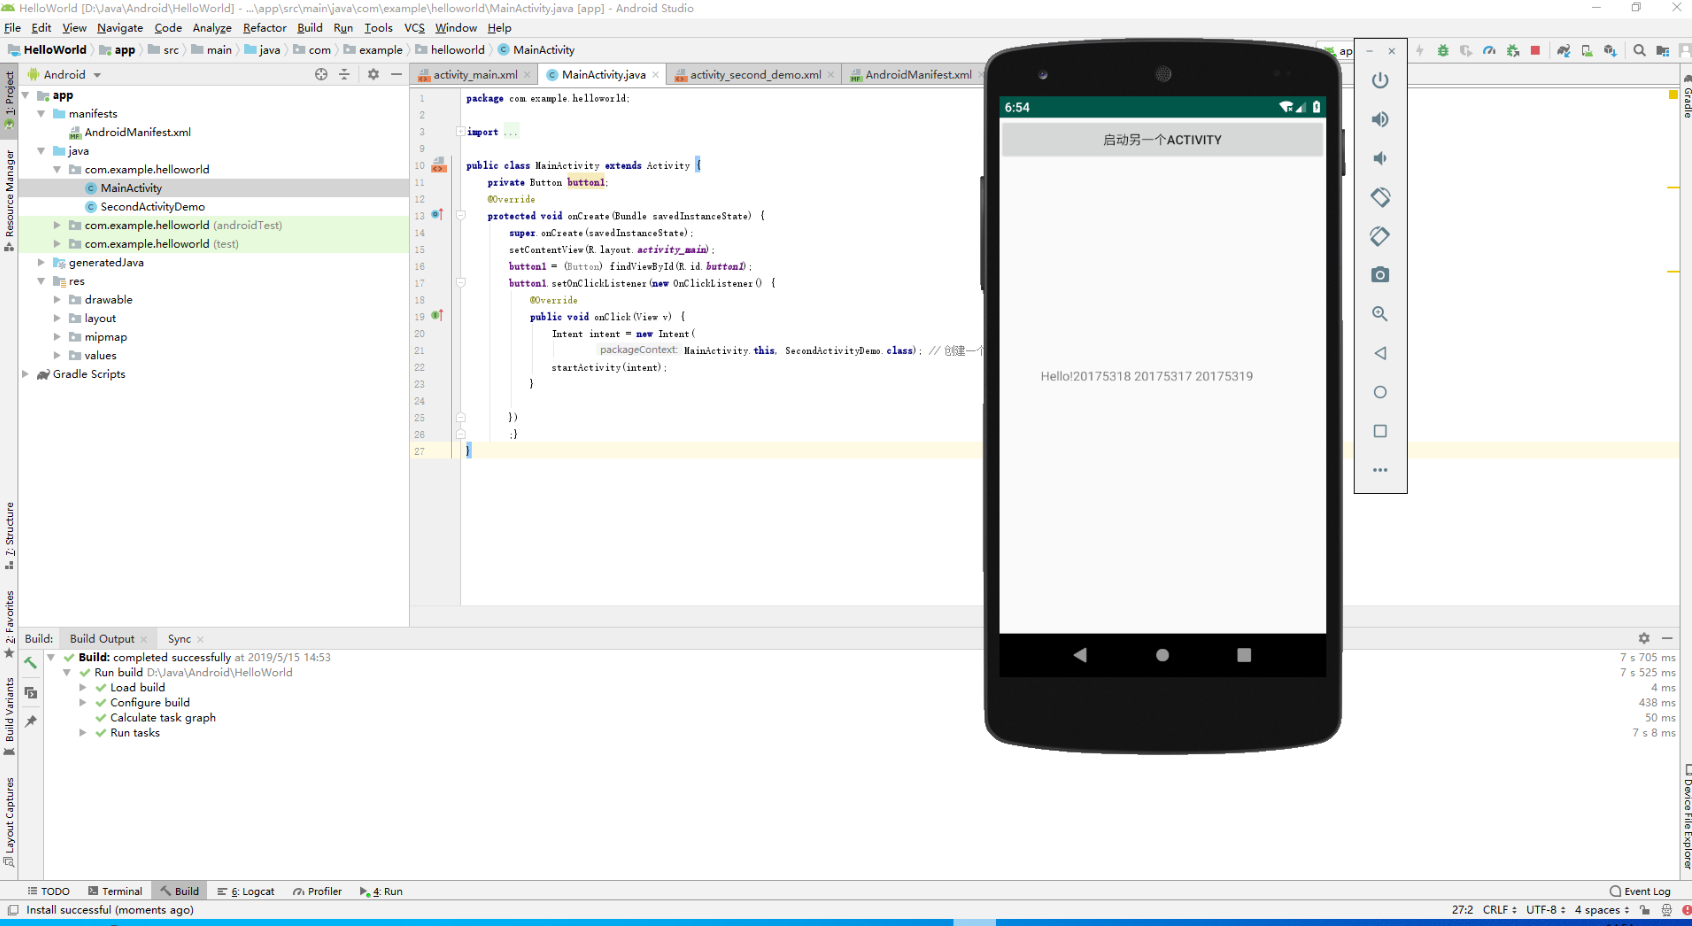Image resolution: width=1692 pixels, height=926 pixels.
Task: Expand the Gradle Scripts node
Action: (25, 374)
